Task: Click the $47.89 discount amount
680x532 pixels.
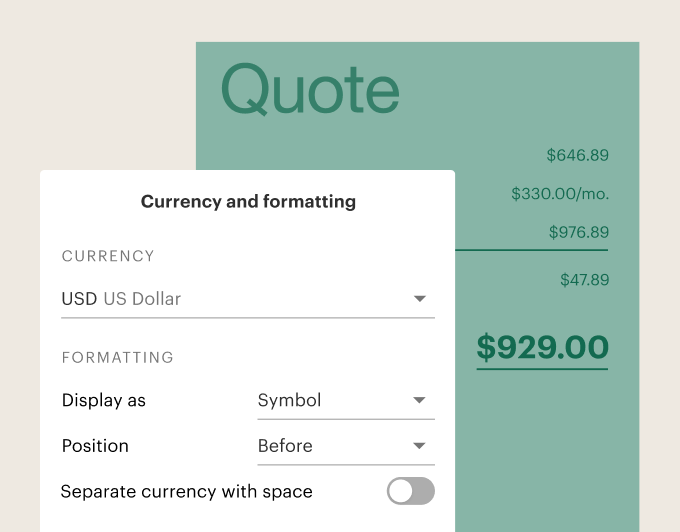Action: tap(584, 280)
